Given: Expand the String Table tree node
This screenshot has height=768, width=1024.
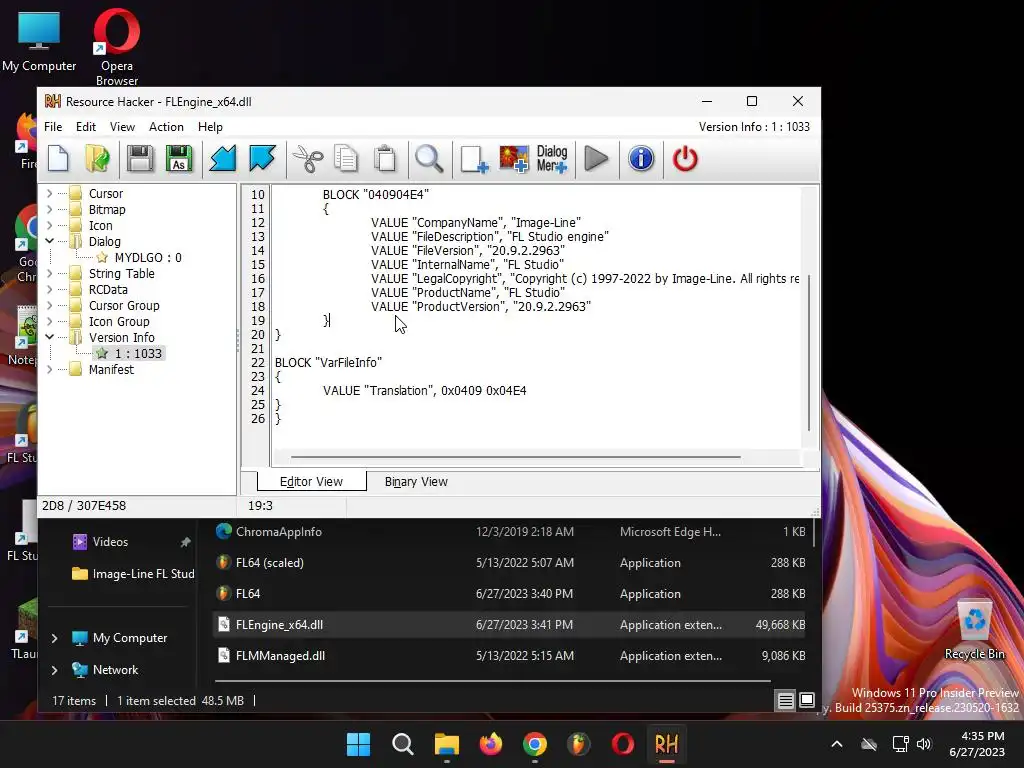Looking at the screenshot, I should click(50, 273).
